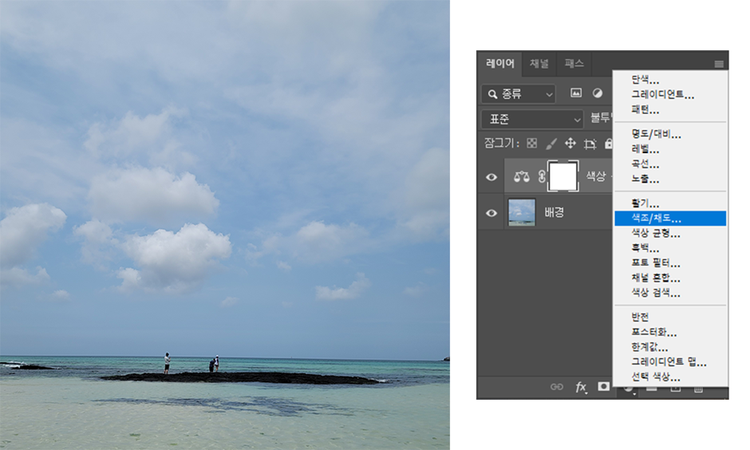Switch to the 채널 tab
The height and width of the screenshot is (450, 750).
pyautogui.click(x=539, y=64)
